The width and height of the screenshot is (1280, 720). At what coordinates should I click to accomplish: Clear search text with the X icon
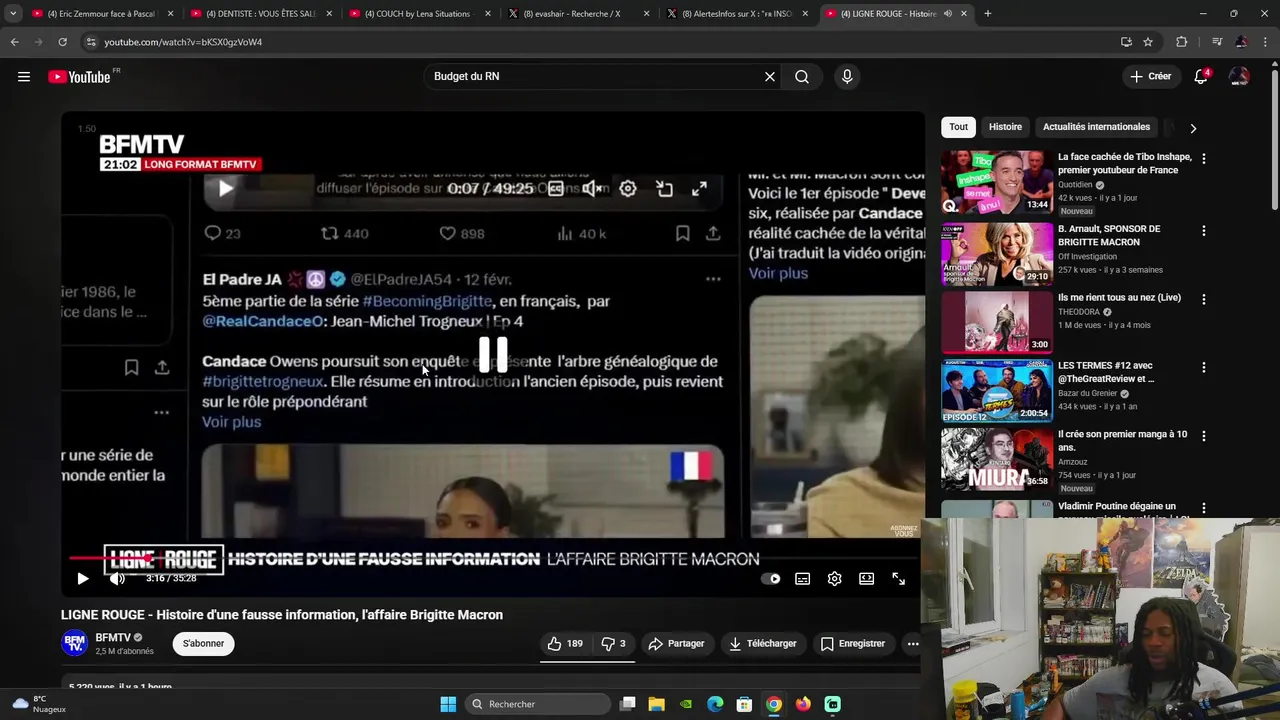(770, 77)
